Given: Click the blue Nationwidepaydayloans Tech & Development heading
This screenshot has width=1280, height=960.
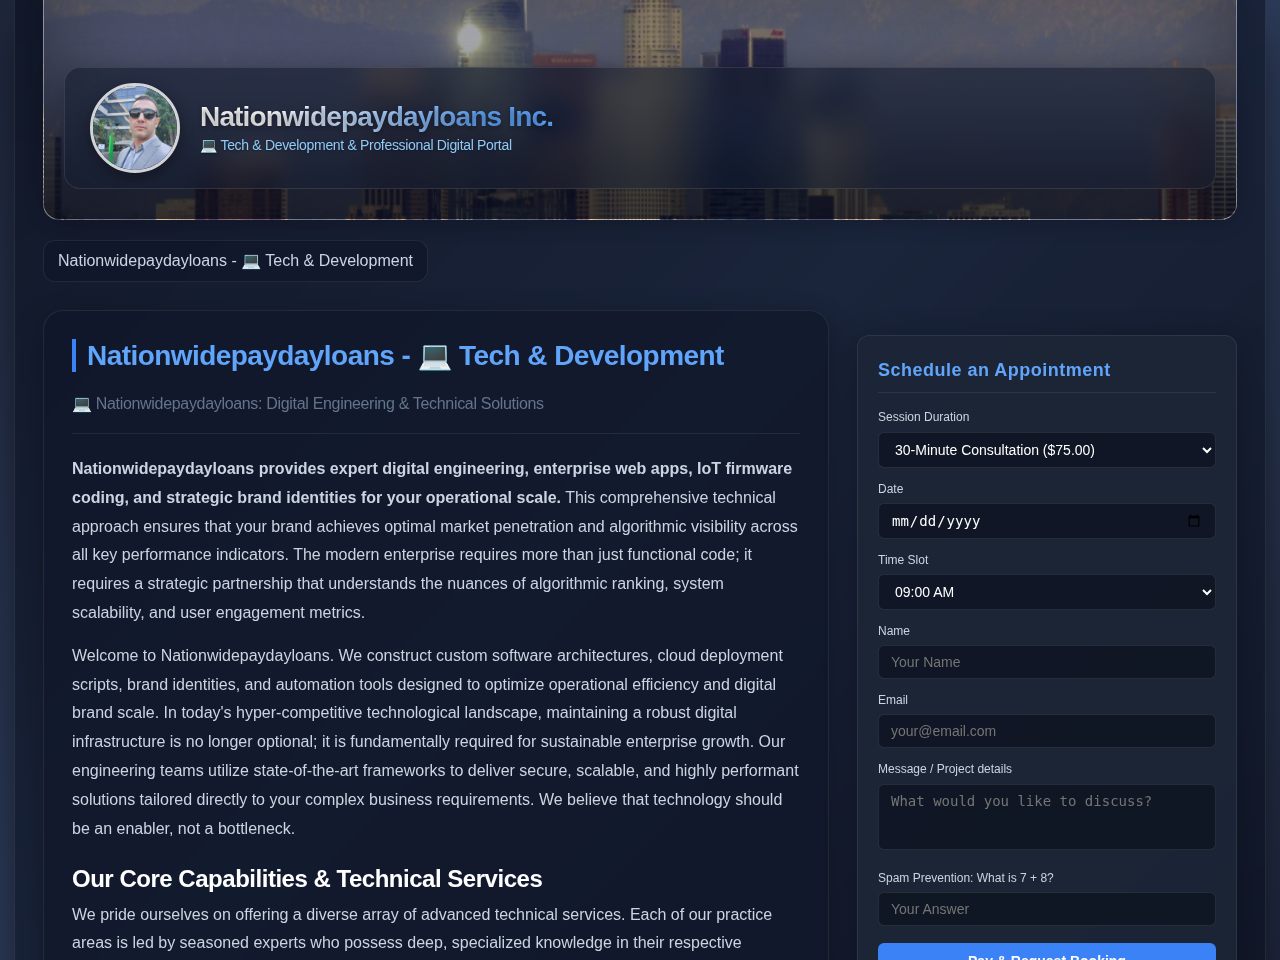Looking at the screenshot, I should pyautogui.click(x=405, y=356).
